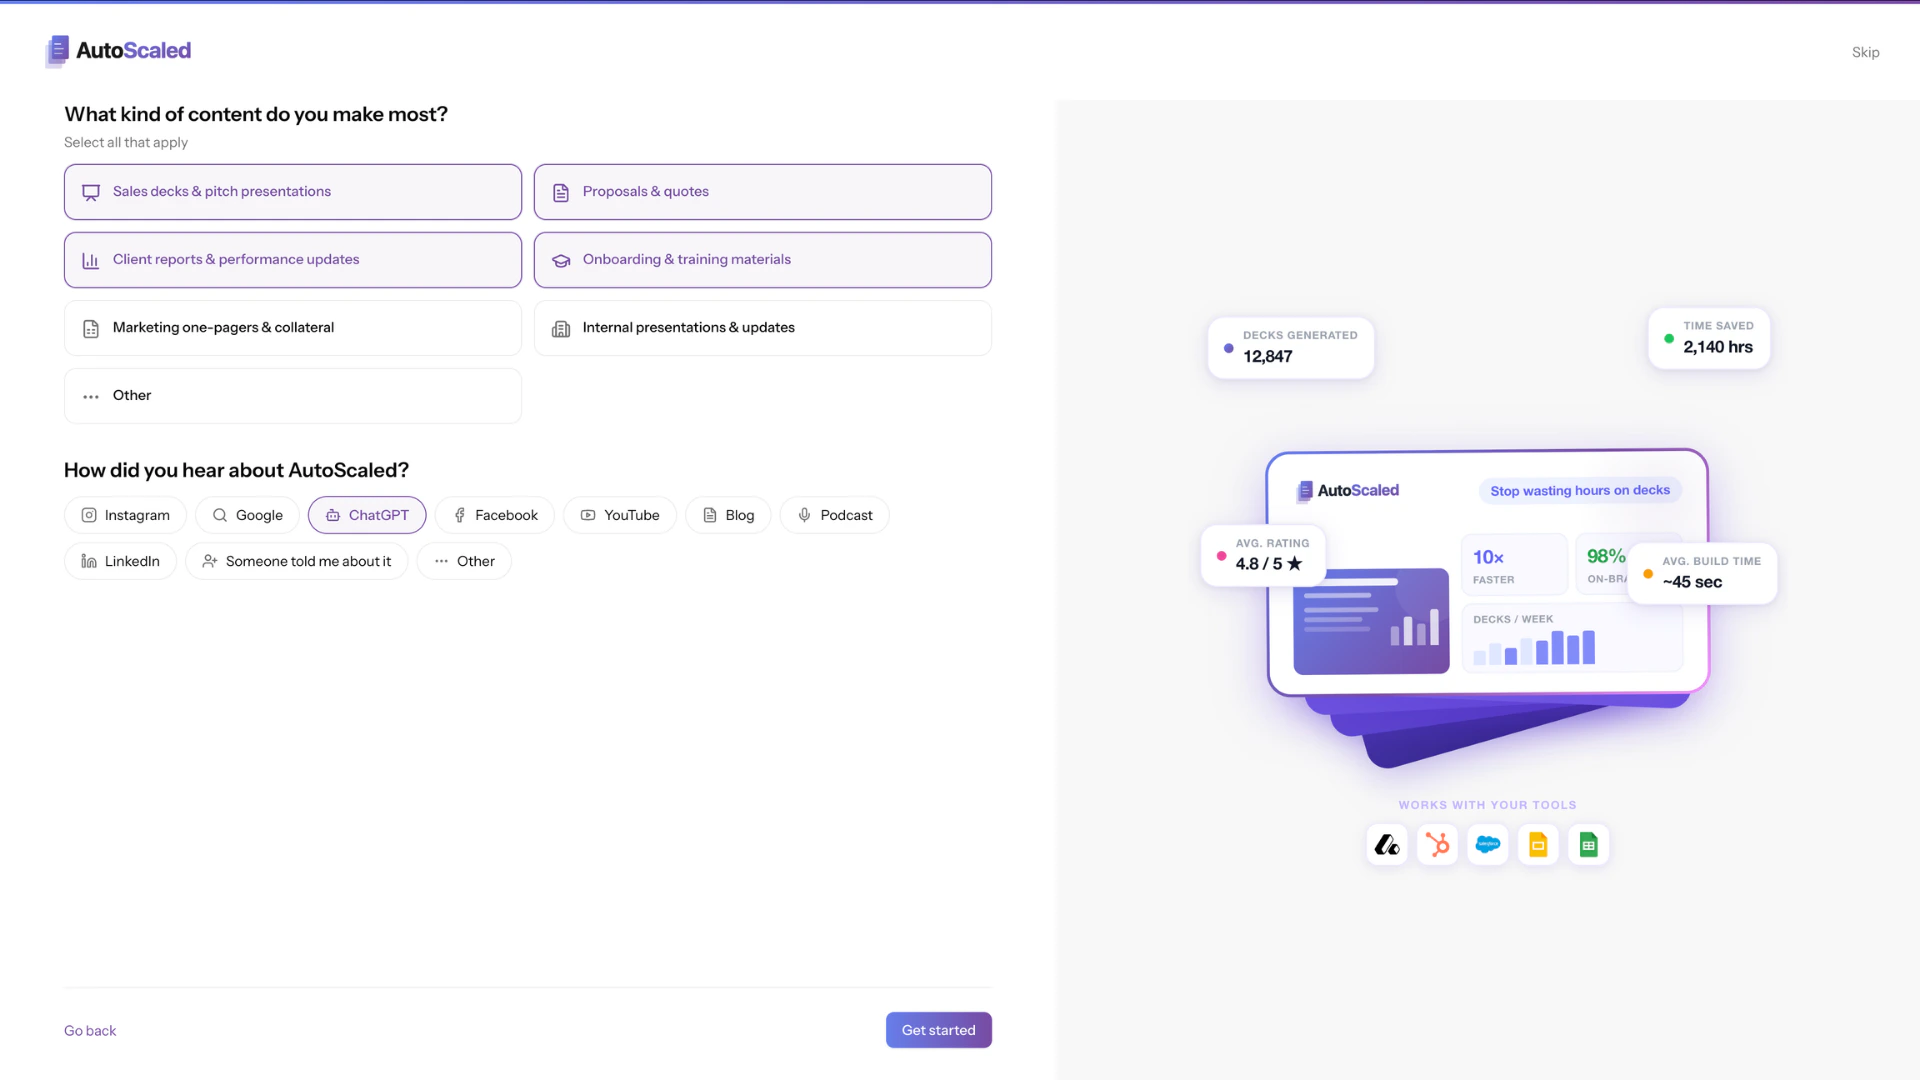Screen dimensions: 1920x1080
Task: Click the document icon on Proposals & quotes card
Action: [x=561, y=192]
